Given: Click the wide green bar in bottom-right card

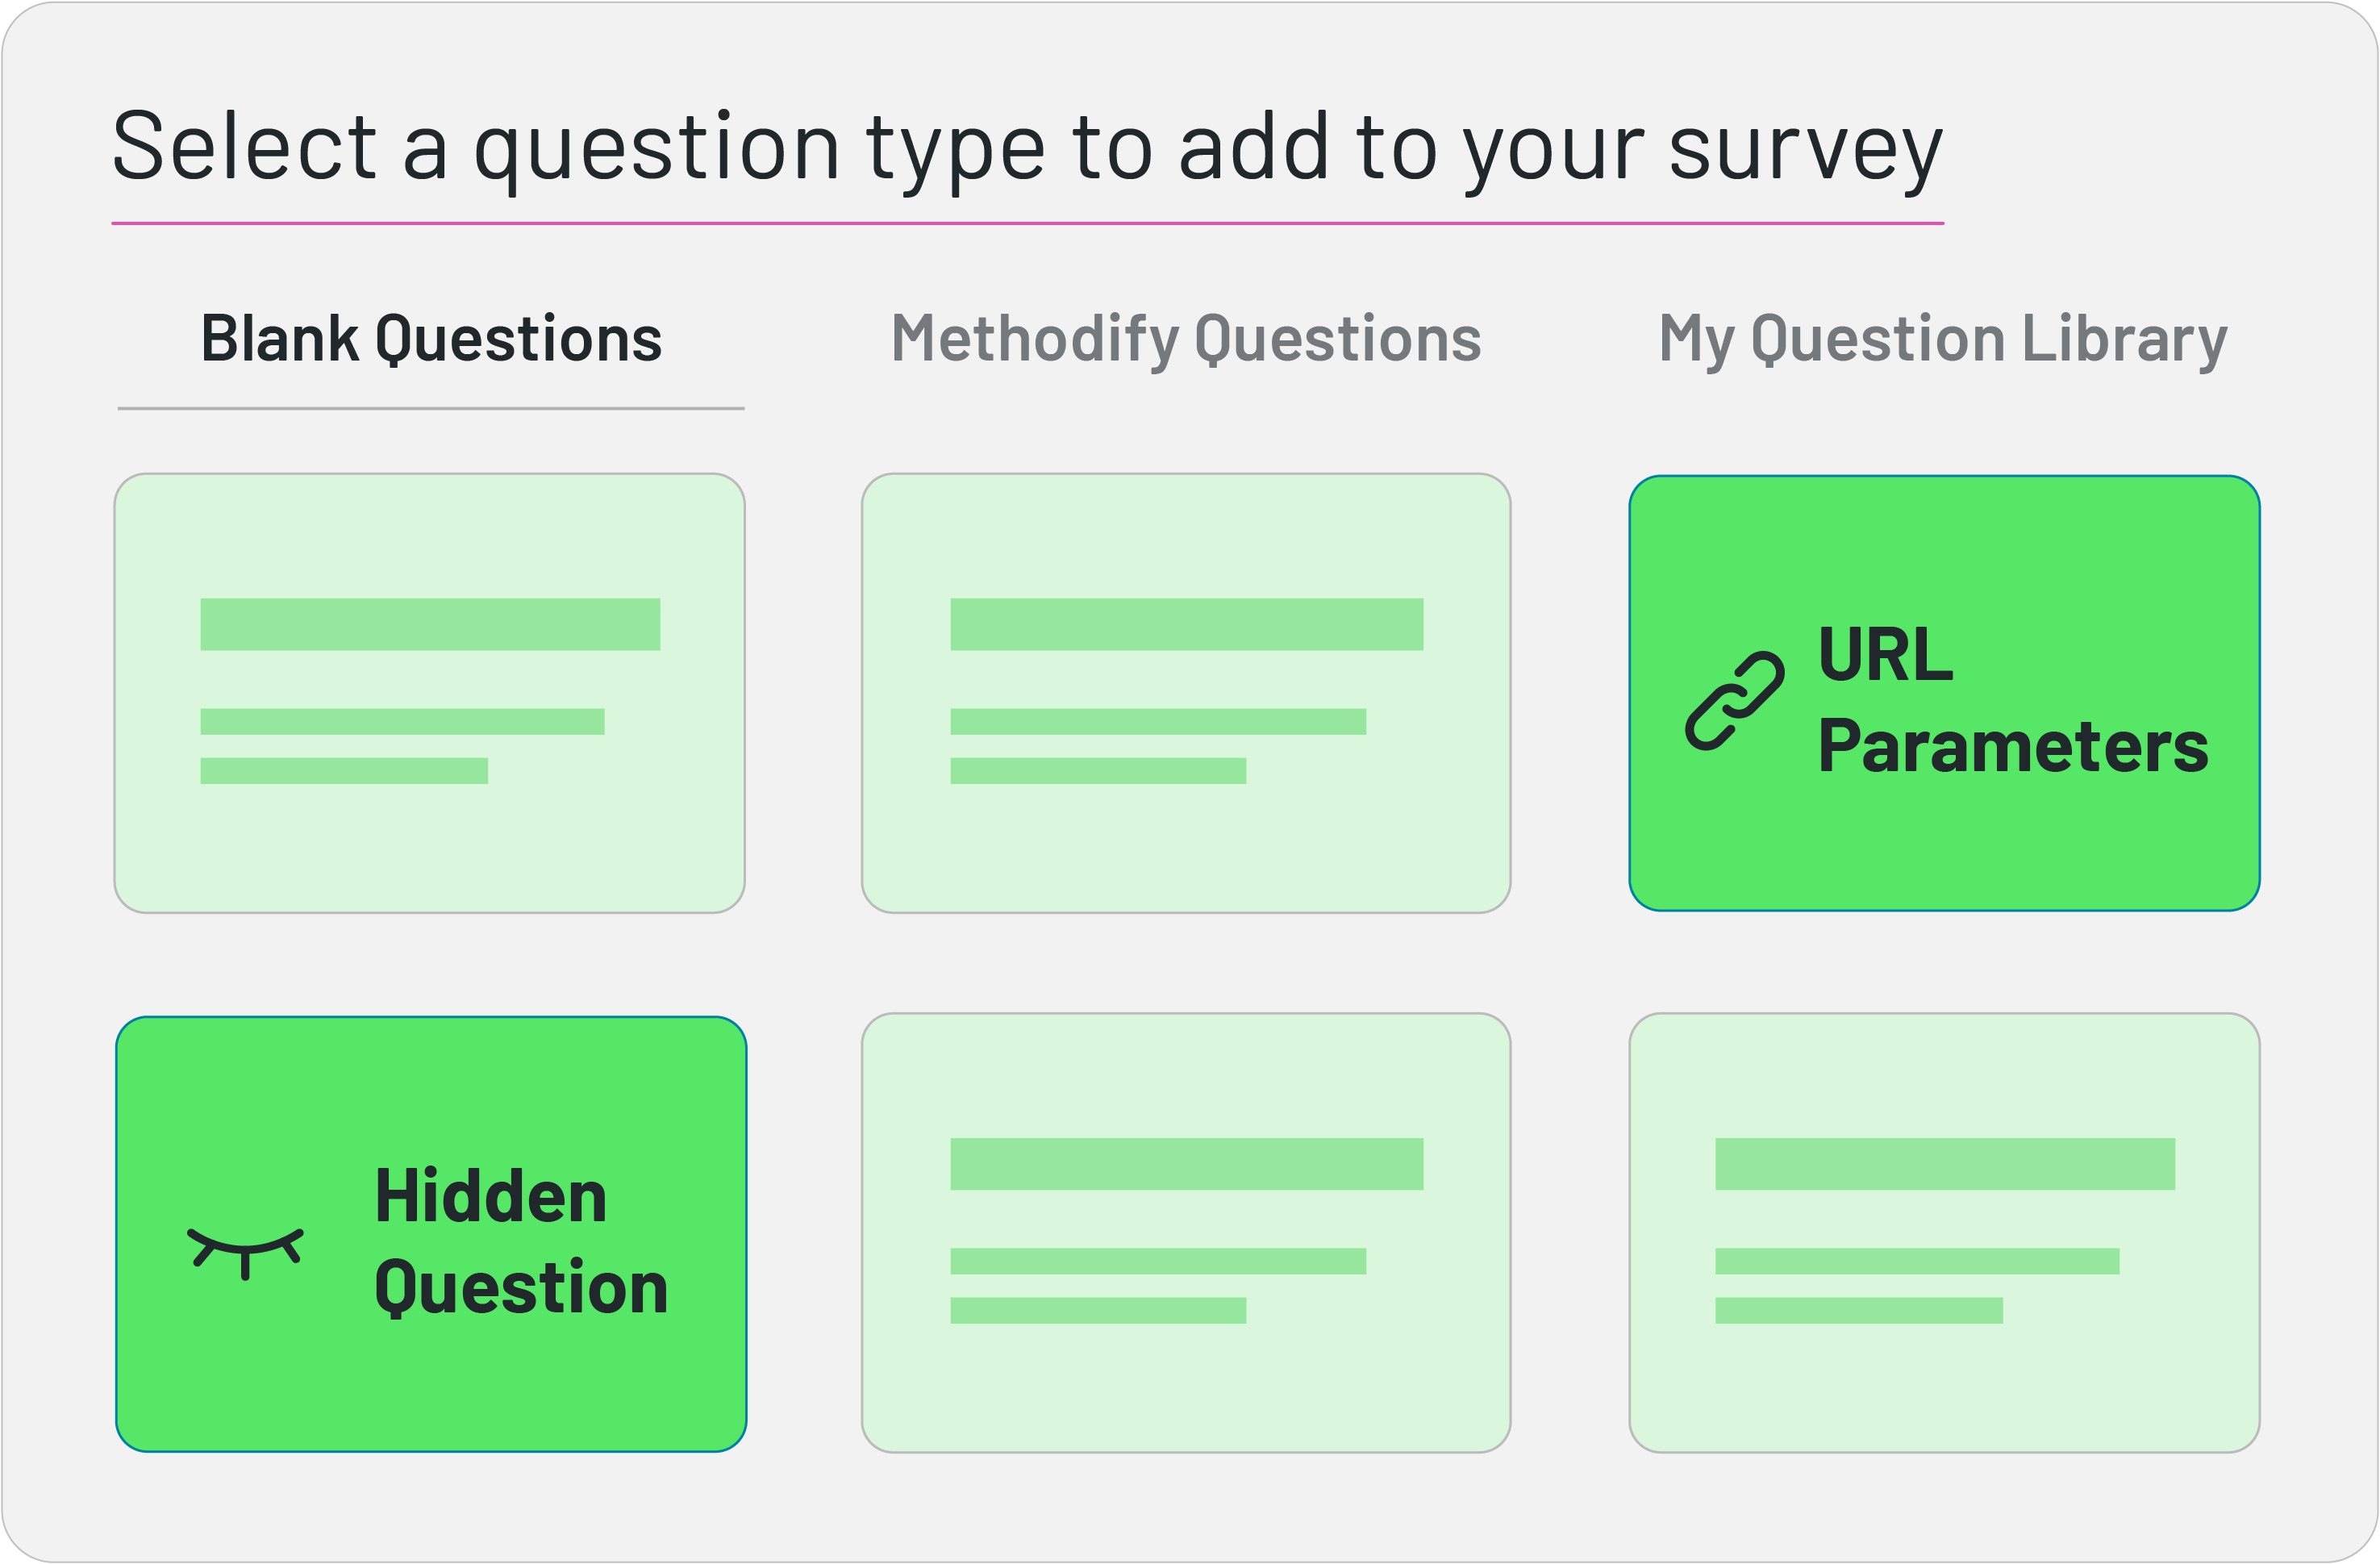Looking at the screenshot, I should (1944, 1164).
